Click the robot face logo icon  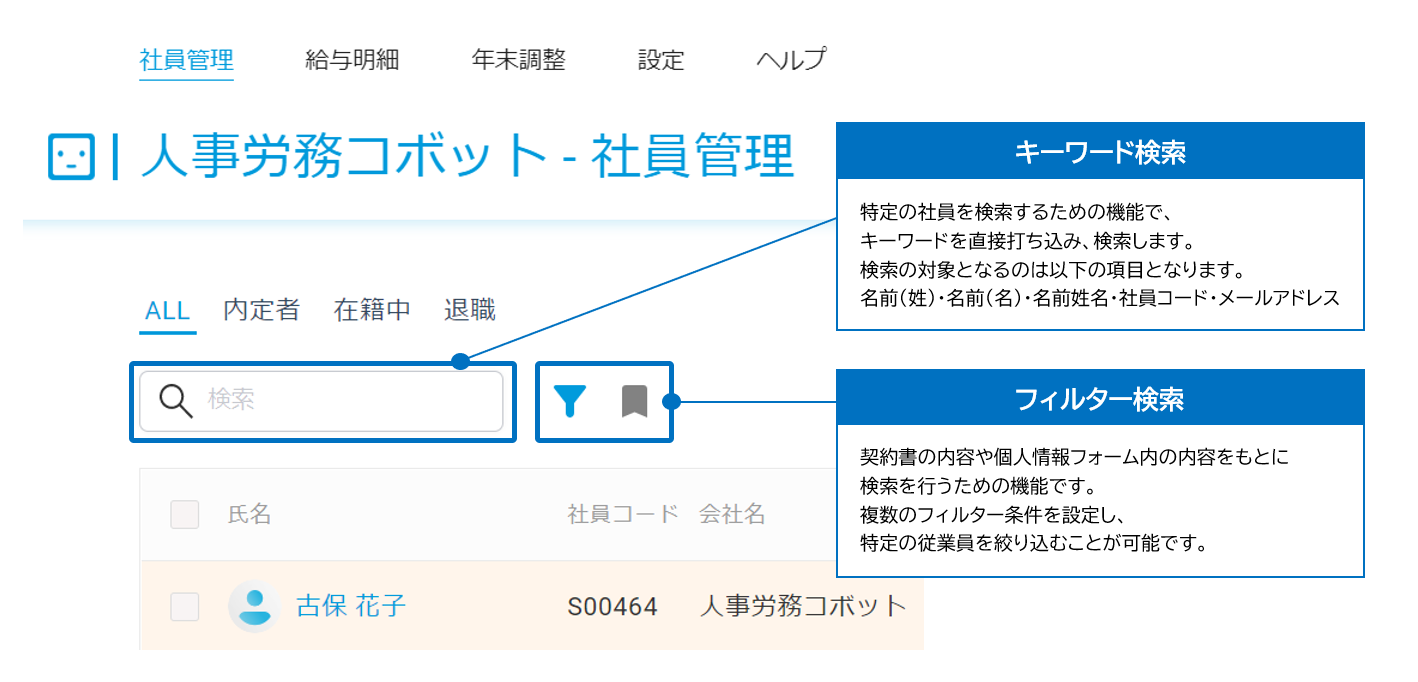click(71, 157)
